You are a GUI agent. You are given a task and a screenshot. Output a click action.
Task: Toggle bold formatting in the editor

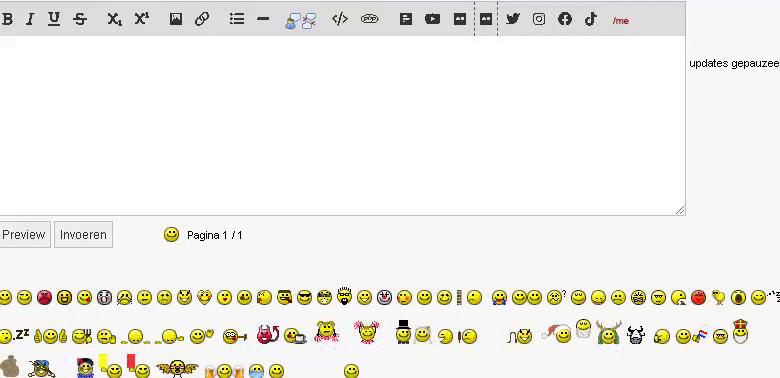click(x=7, y=19)
